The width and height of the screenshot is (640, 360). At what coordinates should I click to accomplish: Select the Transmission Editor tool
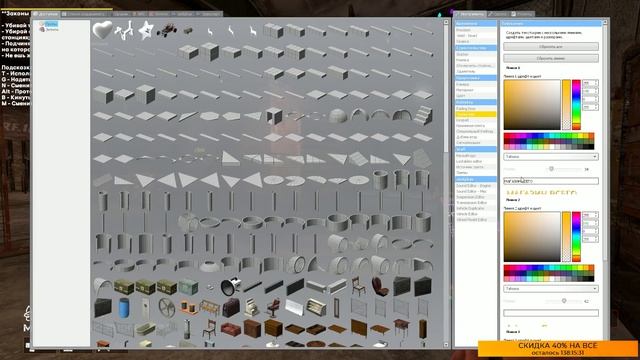[x=476, y=203]
